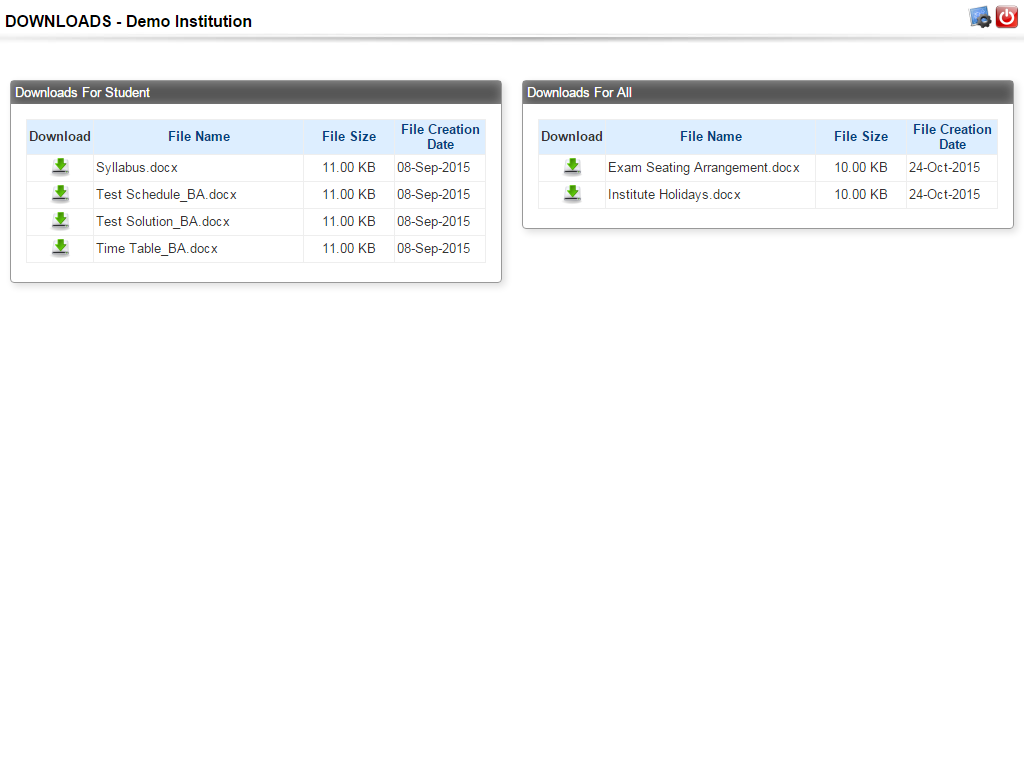Screen dimensions: 1024x768
Task: Click Download column header in Downloads For Student
Action: coord(59,136)
